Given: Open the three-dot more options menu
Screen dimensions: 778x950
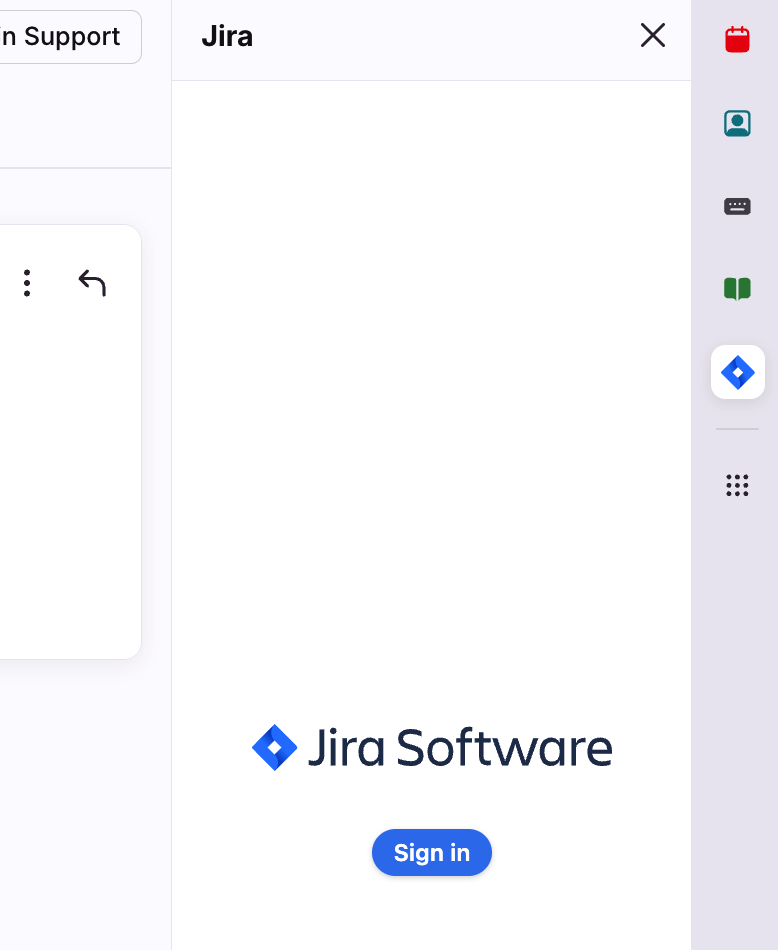Looking at the screenshot, I should tap(27, 283).
